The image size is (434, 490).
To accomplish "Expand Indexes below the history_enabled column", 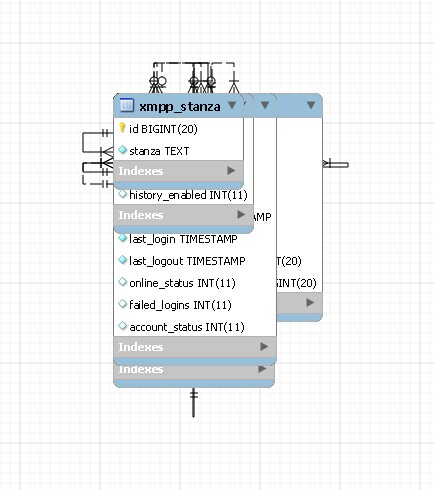I will click(x=241, y=215).
